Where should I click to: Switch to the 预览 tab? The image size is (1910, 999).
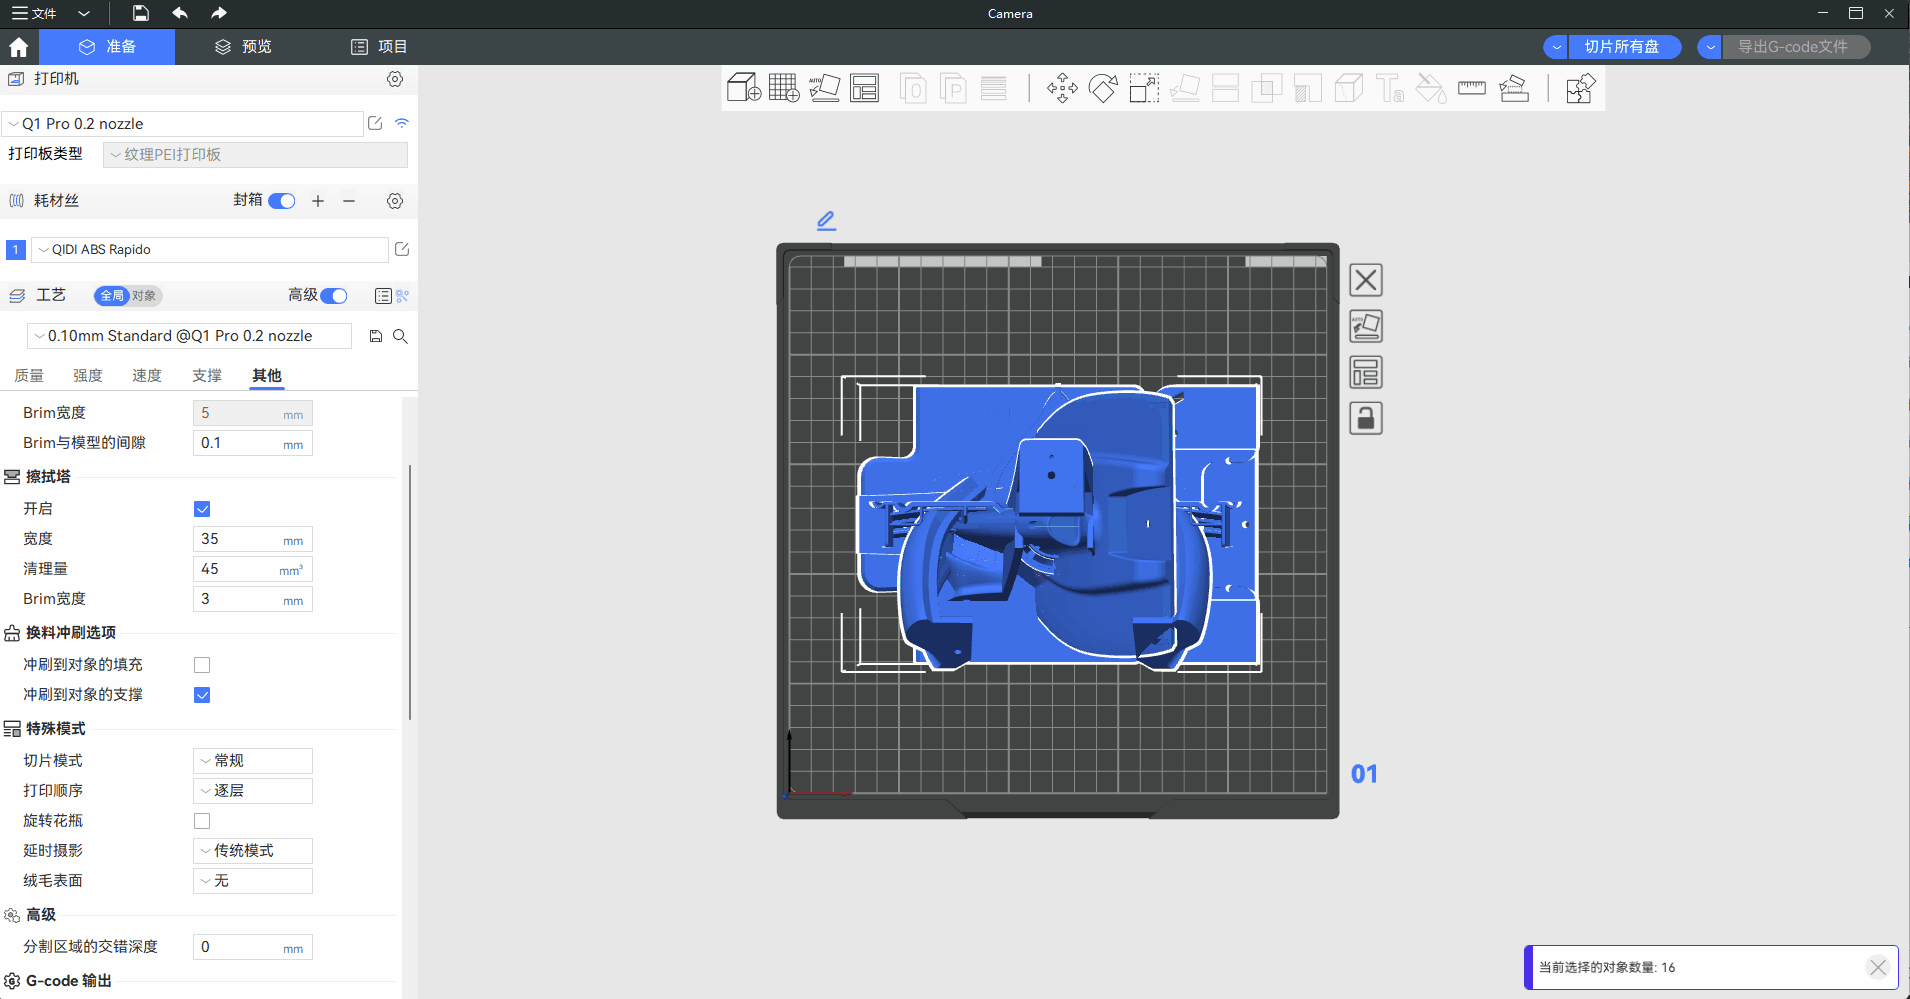point(243,47)
